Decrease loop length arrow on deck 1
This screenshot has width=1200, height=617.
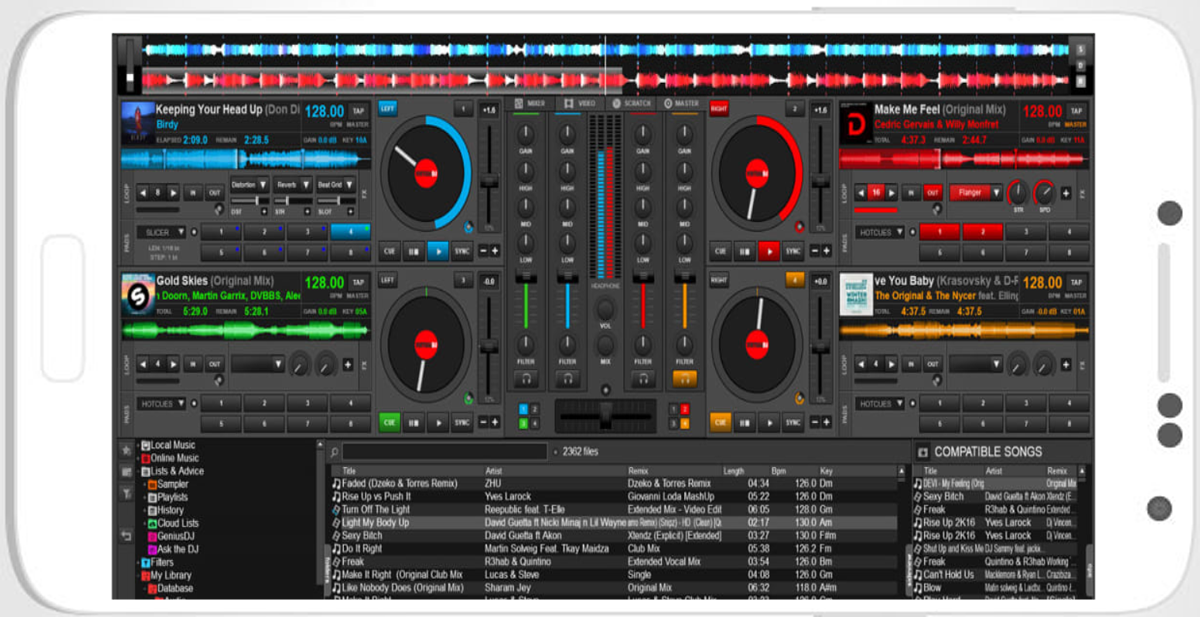[x=143, y=192]
